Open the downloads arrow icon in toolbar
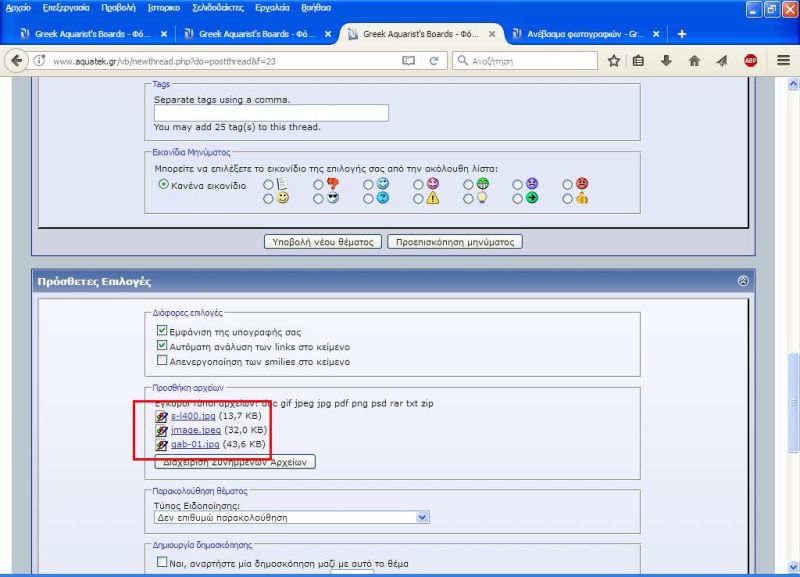This screenshot has height=577, width=800. coord(666,61)
